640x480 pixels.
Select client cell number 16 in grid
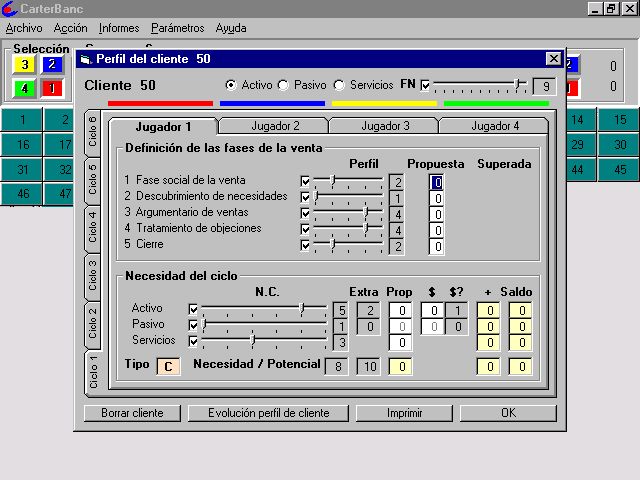point(23,145)
